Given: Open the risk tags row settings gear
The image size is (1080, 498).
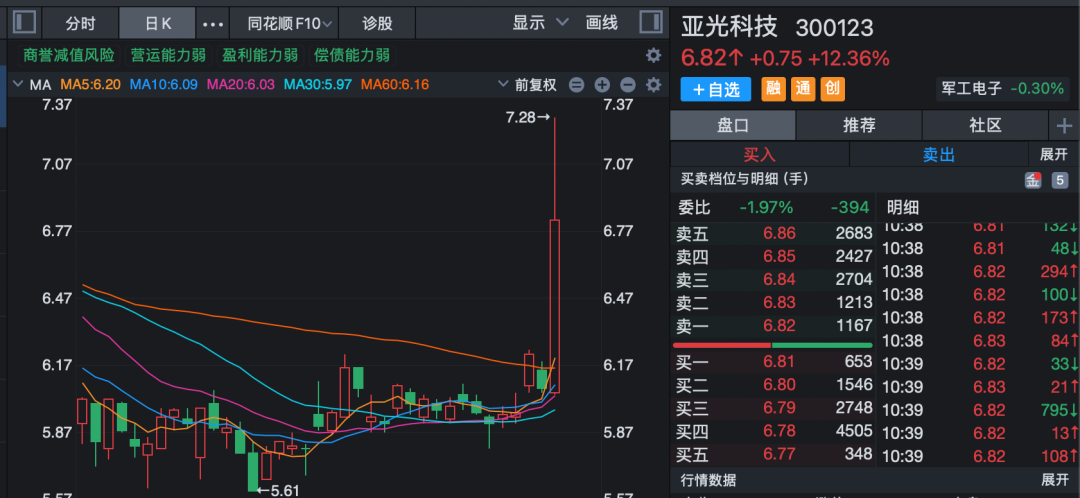Looking at the screenshot, I should point(653,55).
